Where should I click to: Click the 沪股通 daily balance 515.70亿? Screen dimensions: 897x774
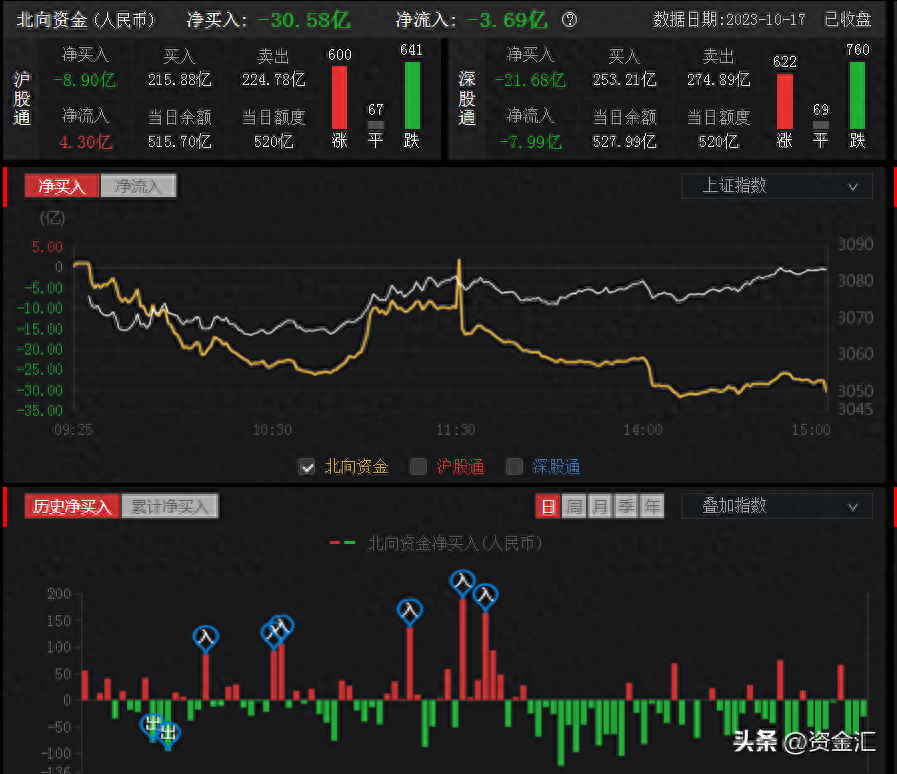pos(180,142)
